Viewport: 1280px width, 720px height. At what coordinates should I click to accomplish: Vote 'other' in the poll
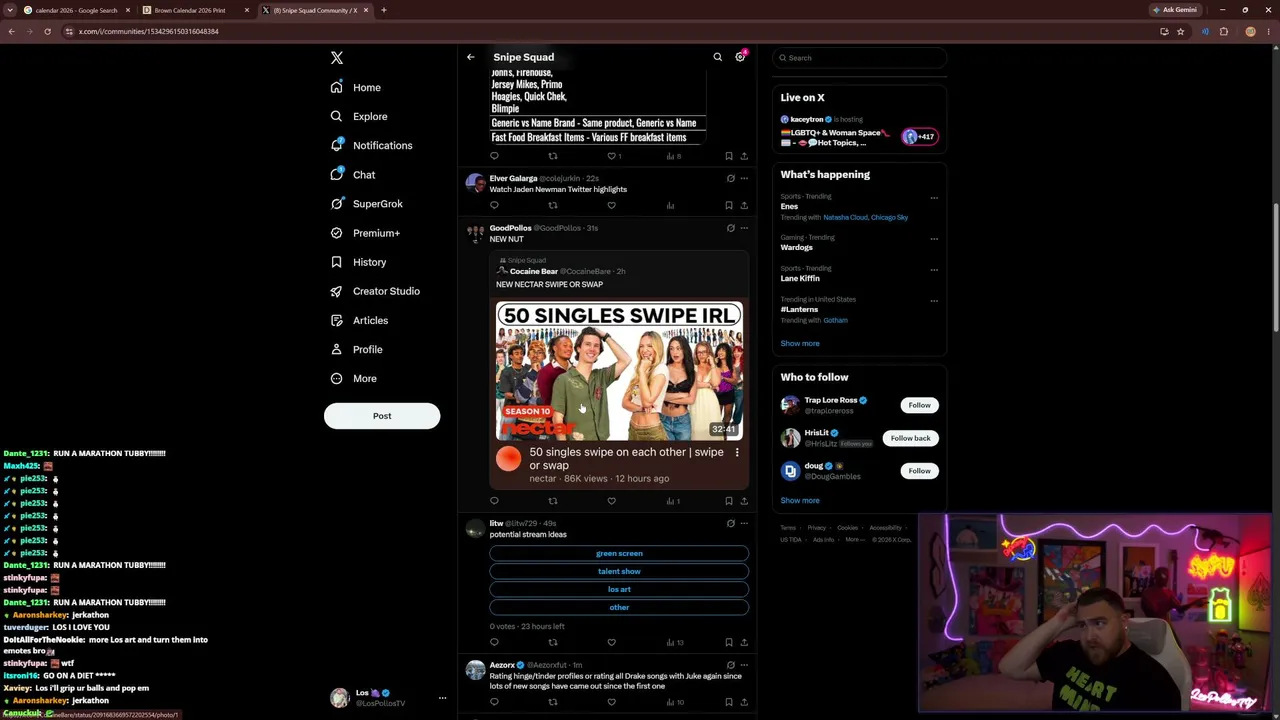coord(619,608)
